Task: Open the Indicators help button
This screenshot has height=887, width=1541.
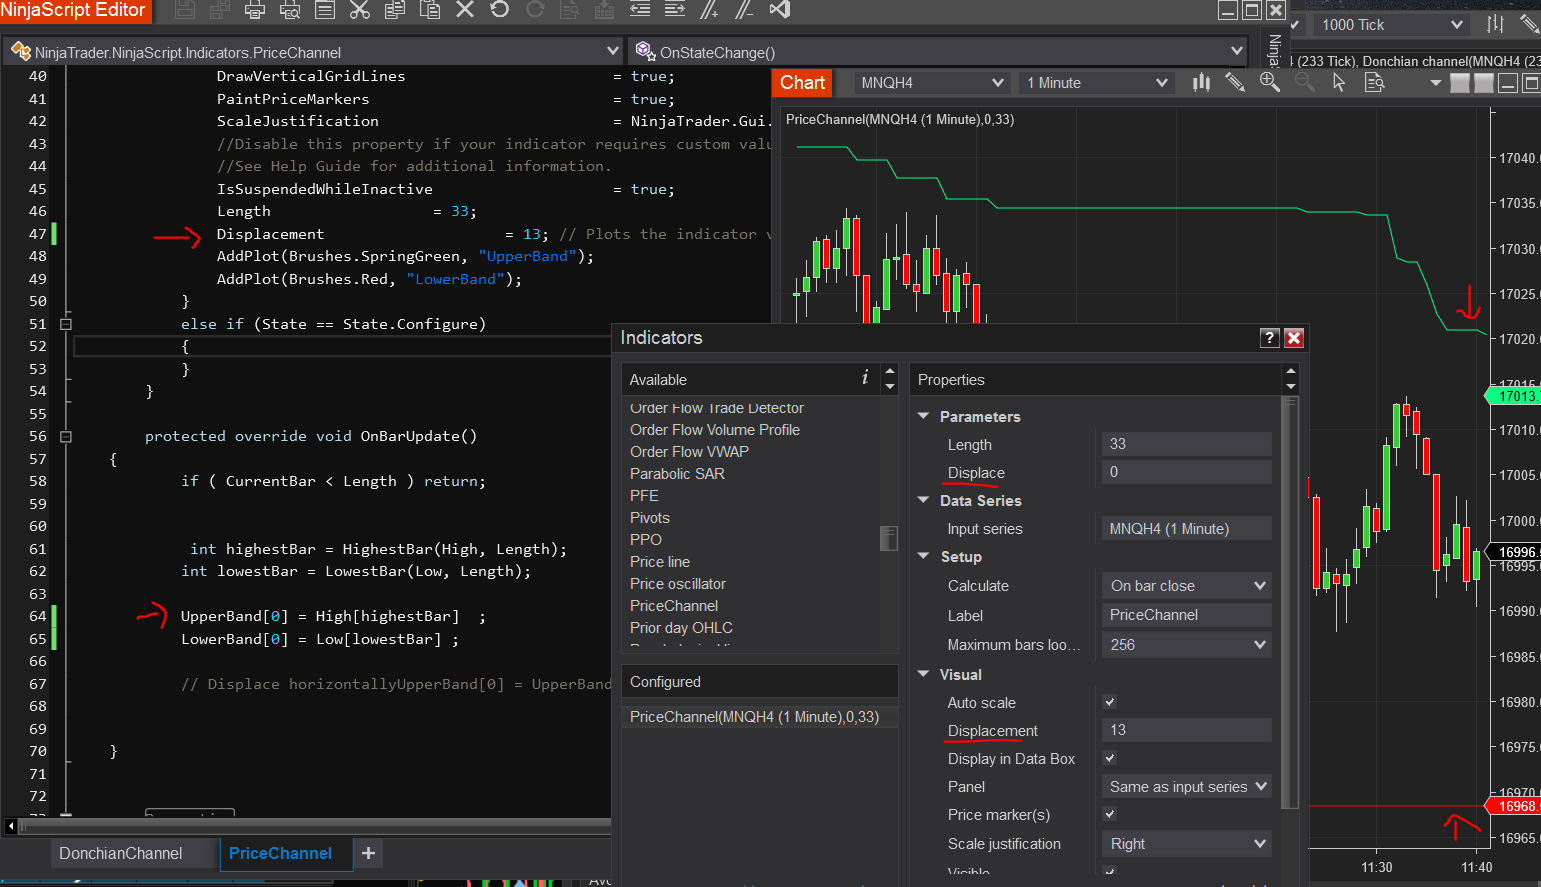Action: click(1269, 338)
